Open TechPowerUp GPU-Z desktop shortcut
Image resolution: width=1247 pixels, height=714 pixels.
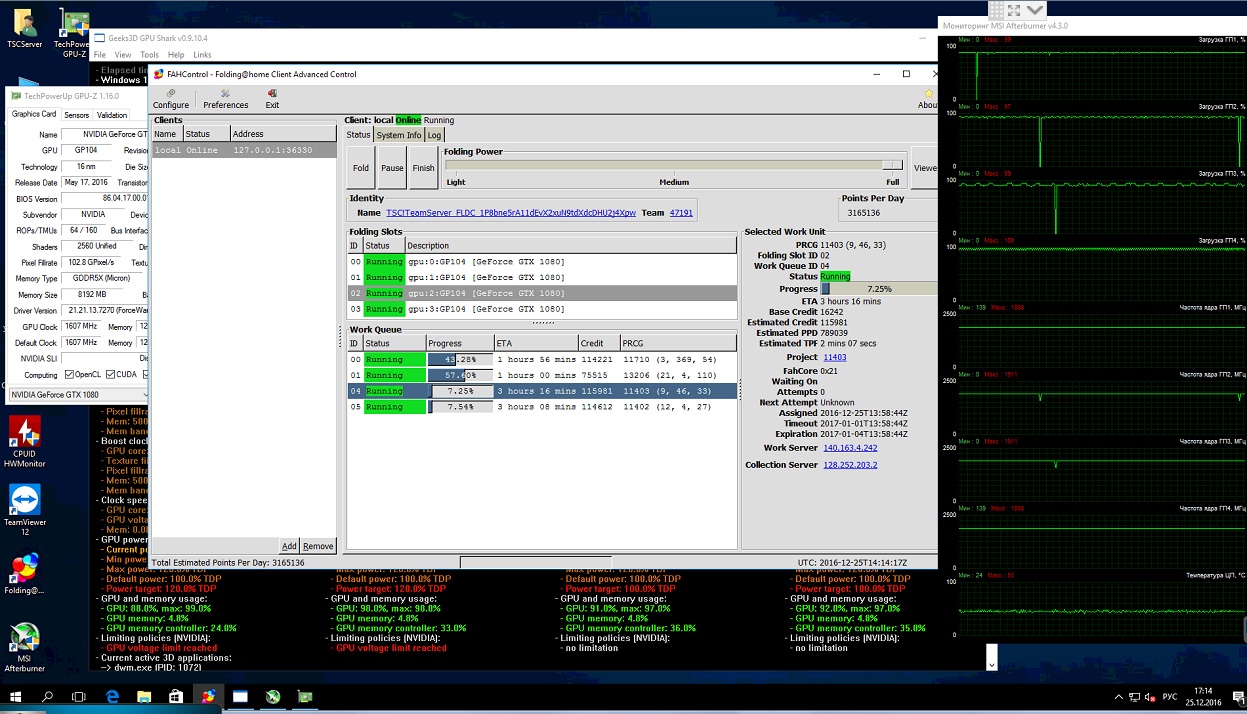(x=74, y=32)
